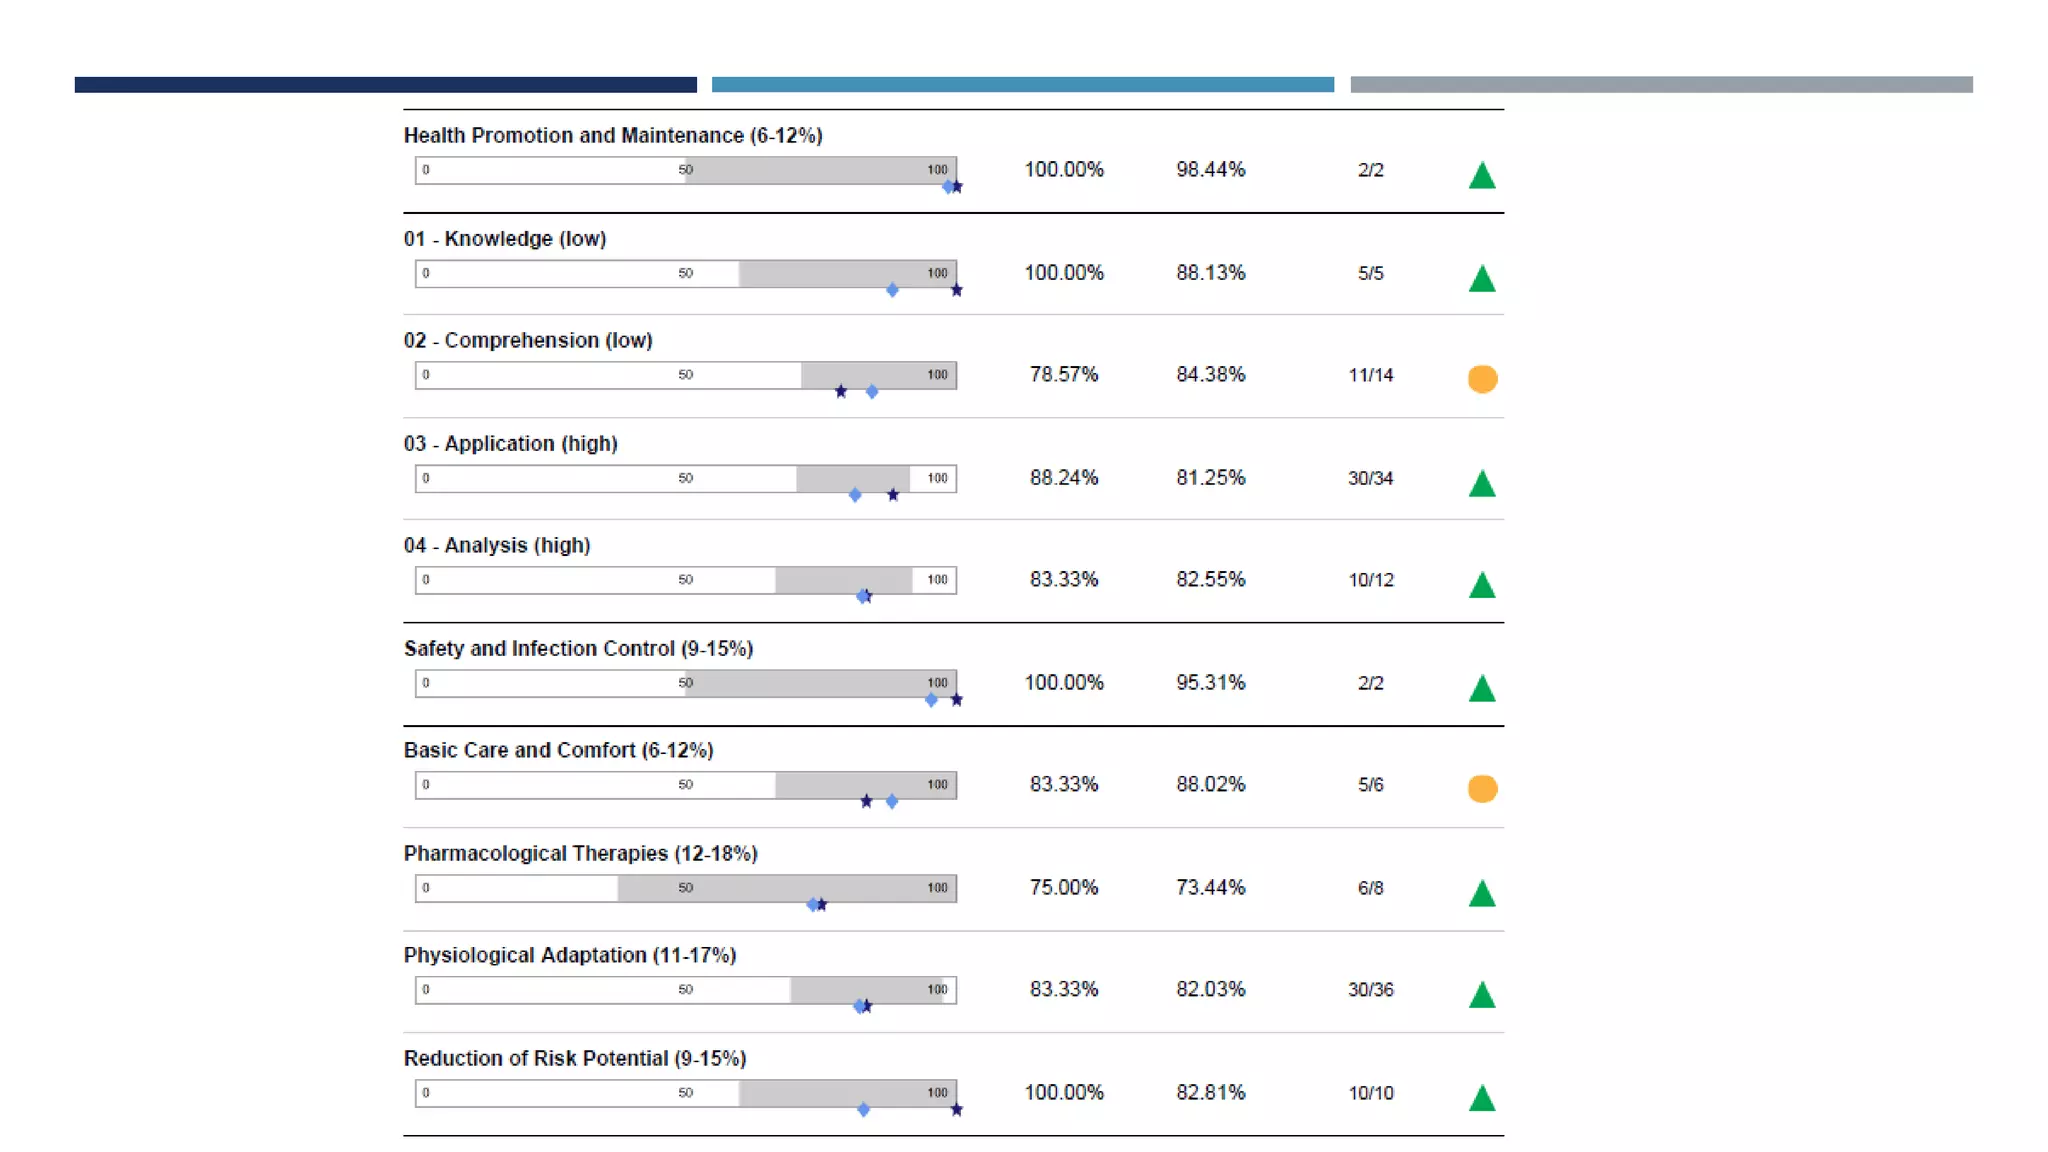Image resolution: width=2048 pixels, height=1152 pixels.
Task: Click orange circle for Basic Care and Comfort
Action: (1482, 789)
